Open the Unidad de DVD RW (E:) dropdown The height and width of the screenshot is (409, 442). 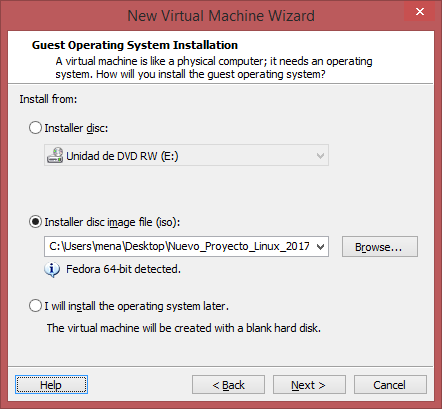tap(186, 155)
